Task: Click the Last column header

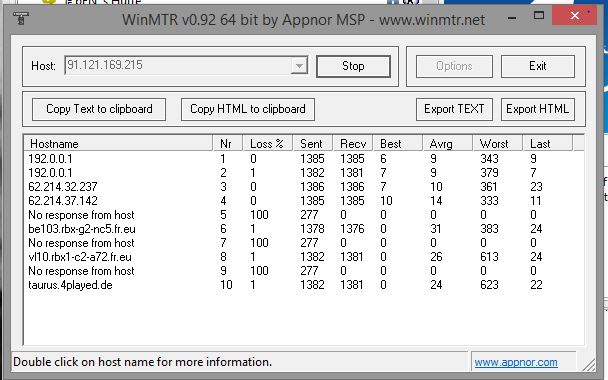Action: point(548,143)
